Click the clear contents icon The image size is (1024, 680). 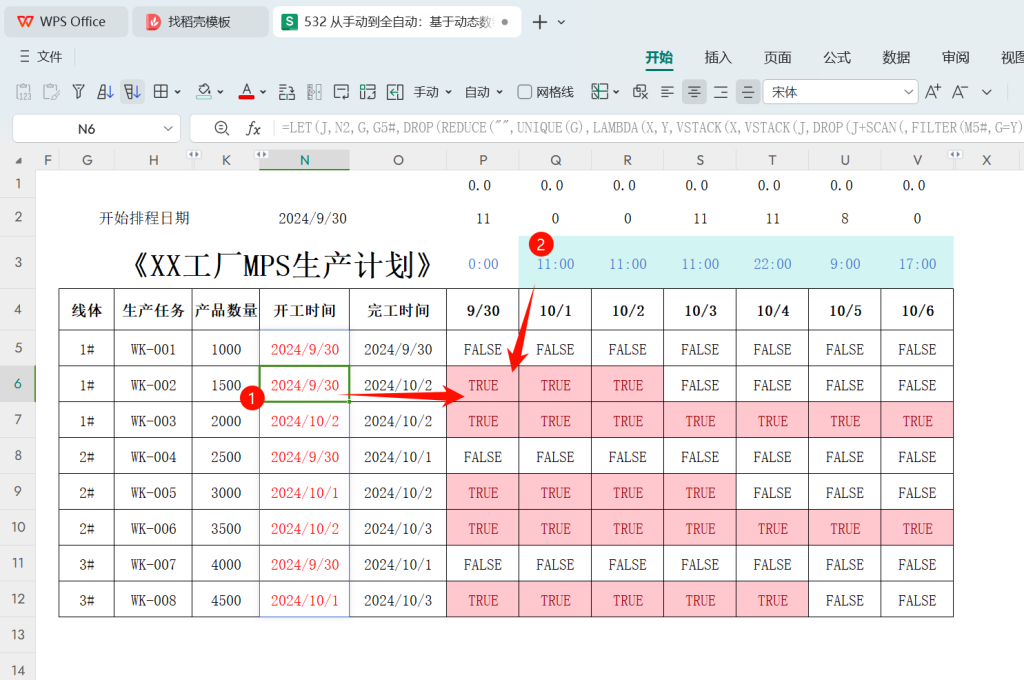640,92
